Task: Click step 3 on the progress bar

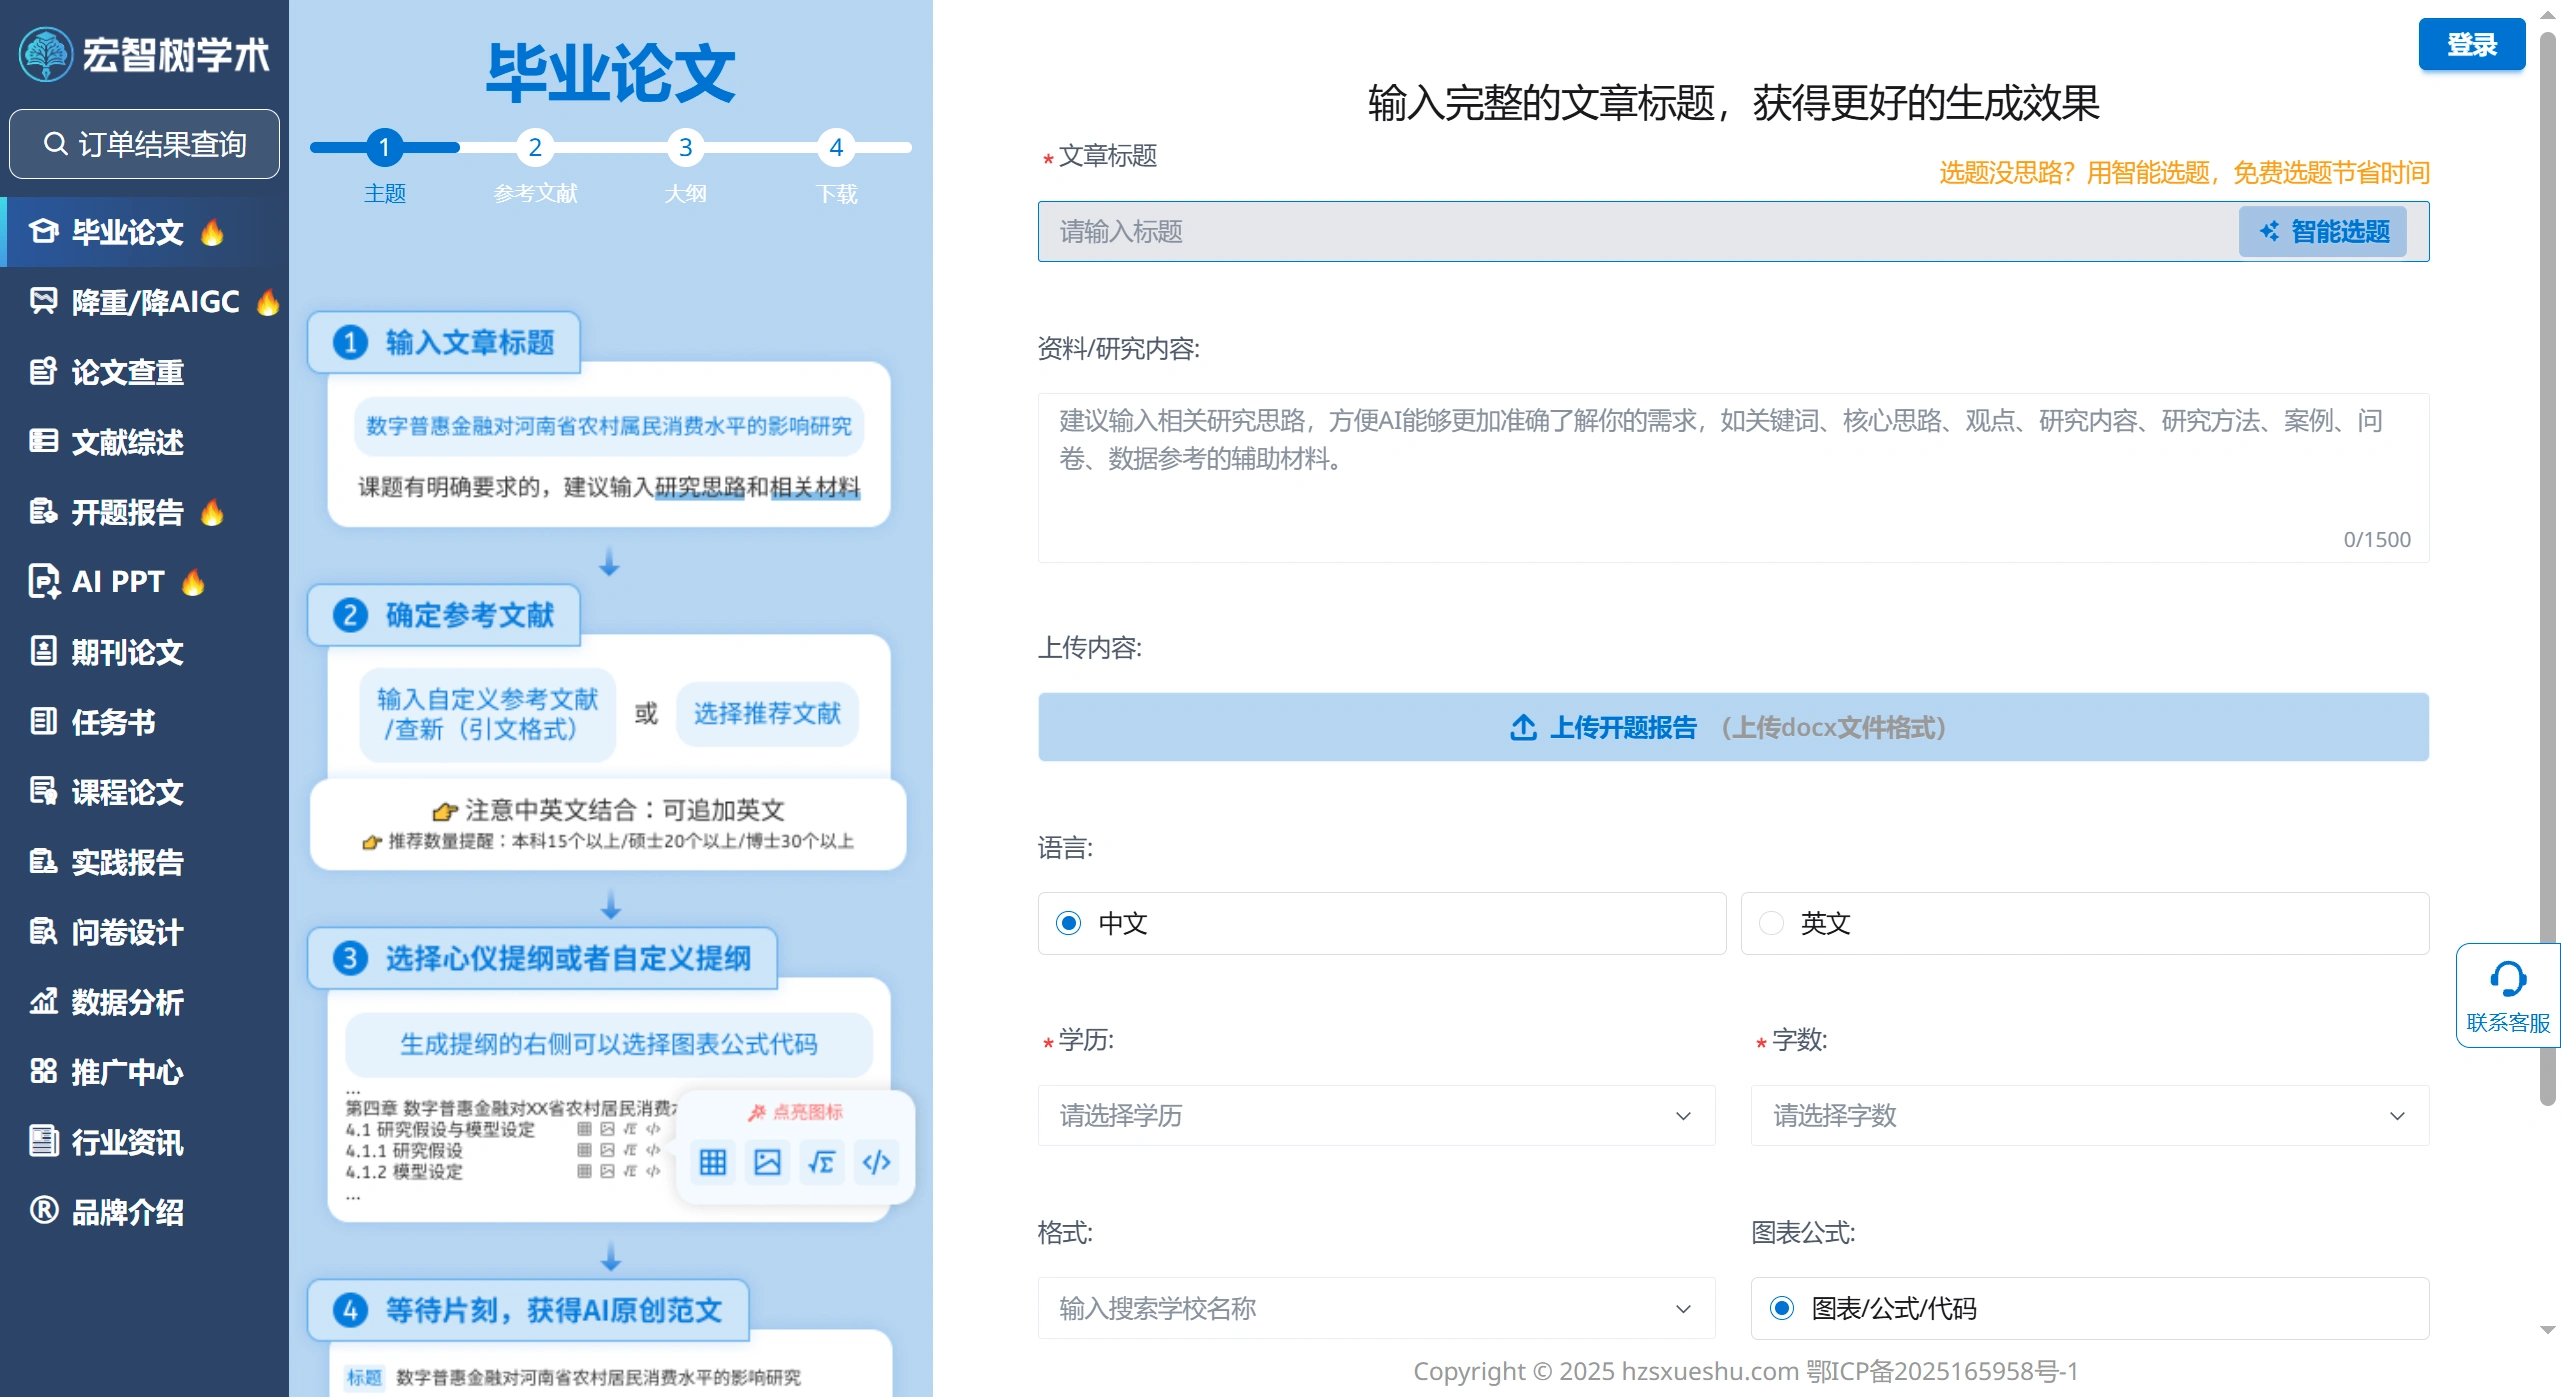Action: coord(686,147)
